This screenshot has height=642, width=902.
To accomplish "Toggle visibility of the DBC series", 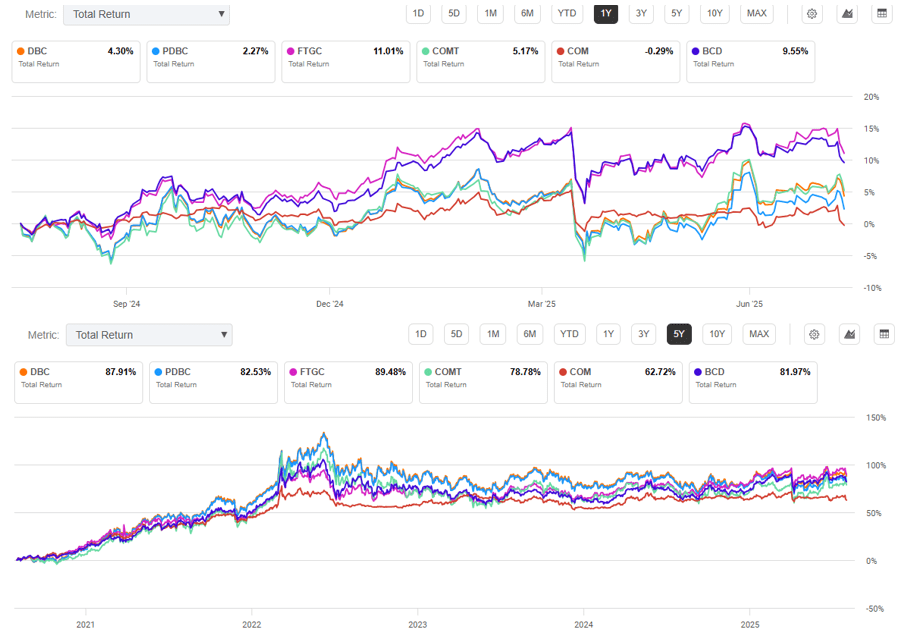I will pos(75,60).
